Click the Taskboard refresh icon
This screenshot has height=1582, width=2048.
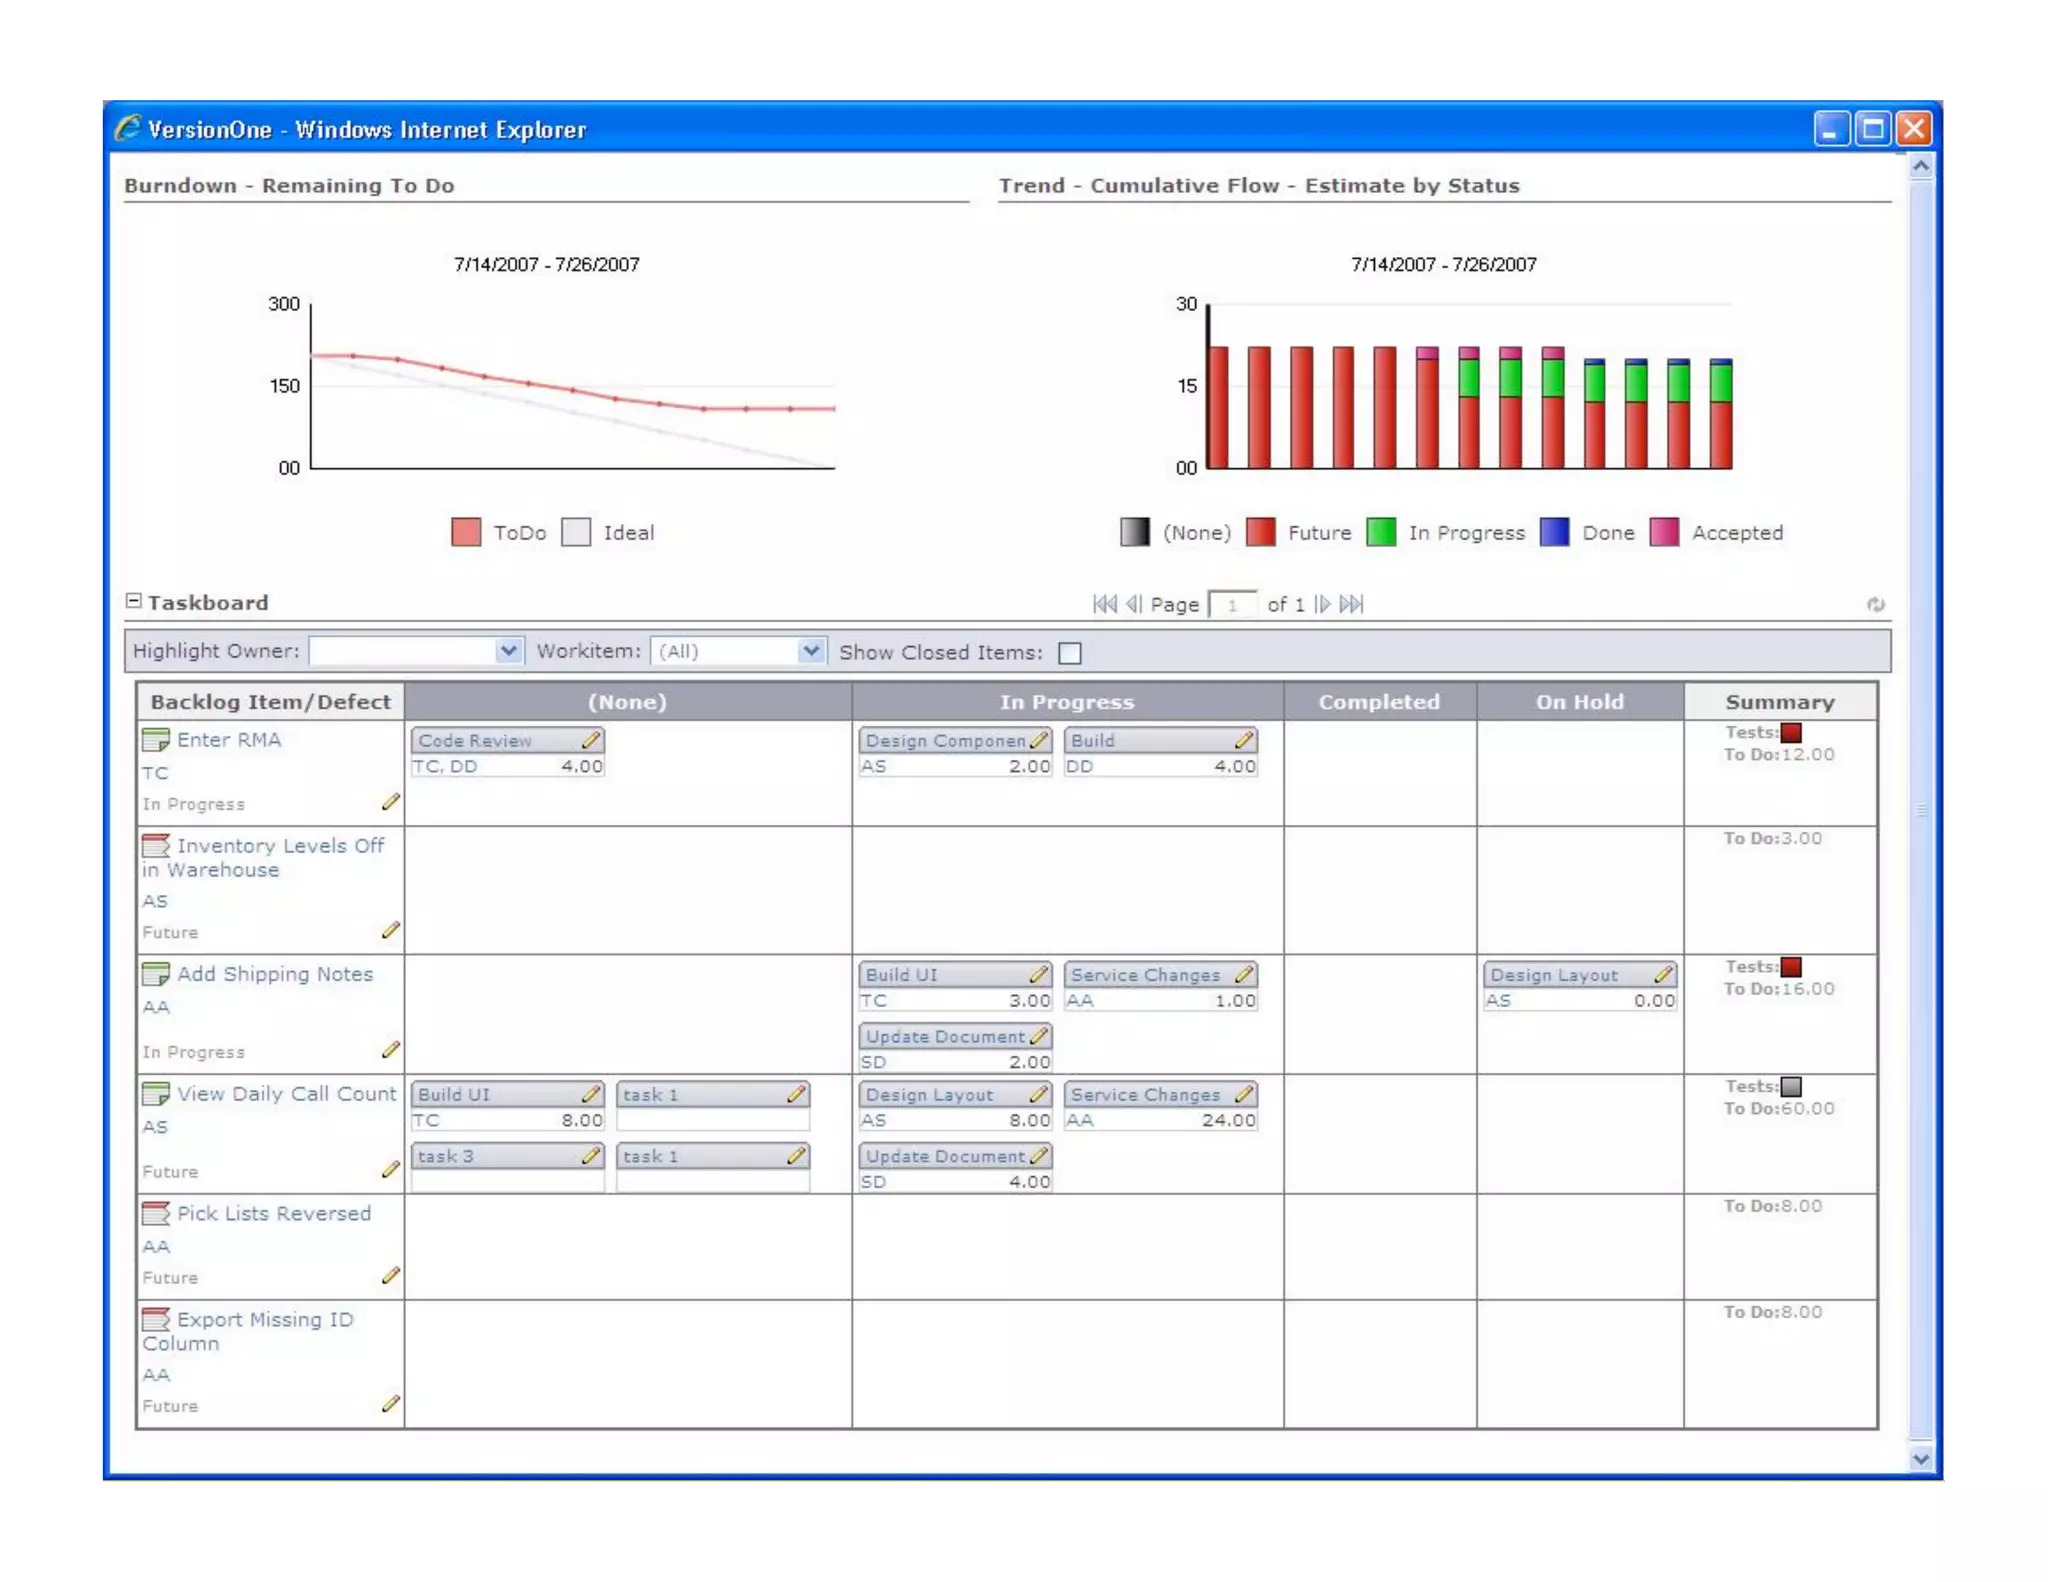pyautogui.click(x=1875, y=604)
